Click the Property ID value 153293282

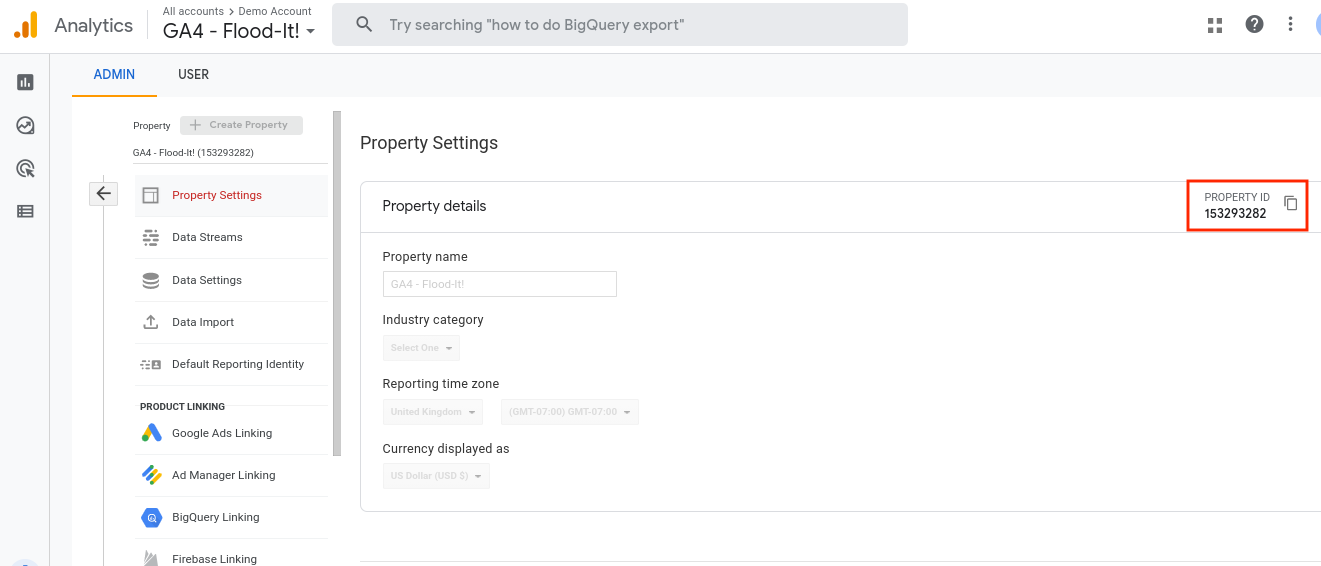point(1235,213)
